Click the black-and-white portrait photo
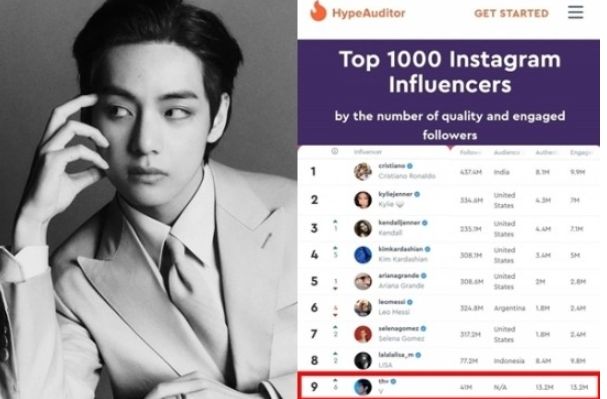The image size is (607, 399). point(148,199)
